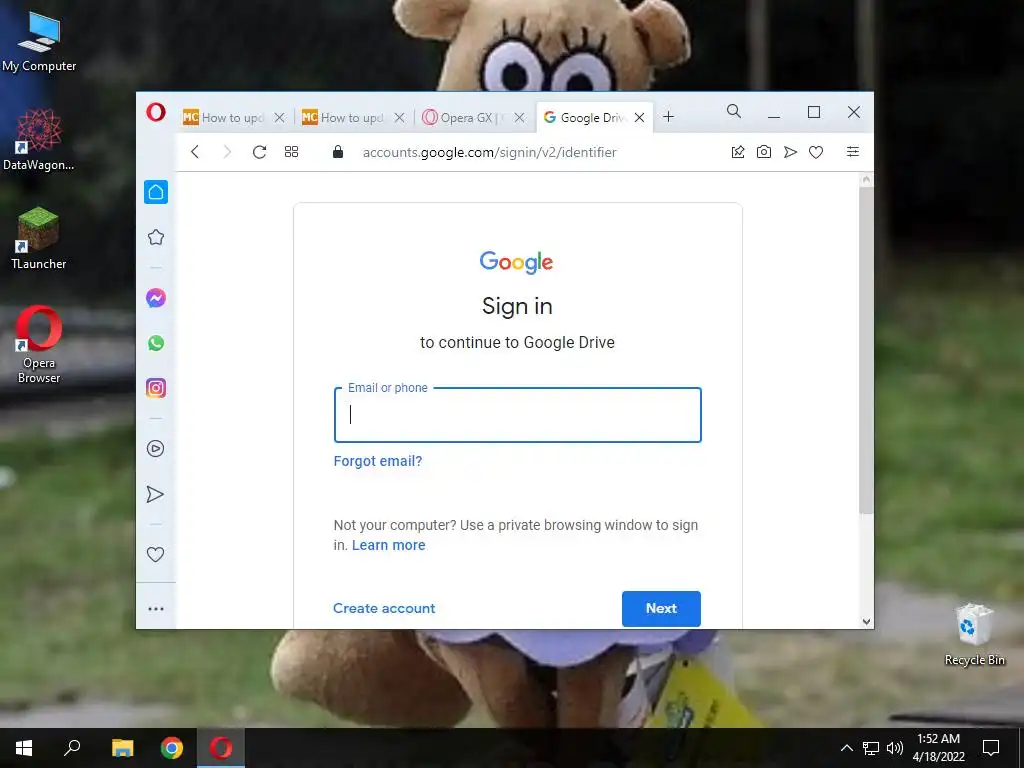The width and height of the screenshot is (1024, 768).
Task: Click the Create account link
Action: [384, 608]
